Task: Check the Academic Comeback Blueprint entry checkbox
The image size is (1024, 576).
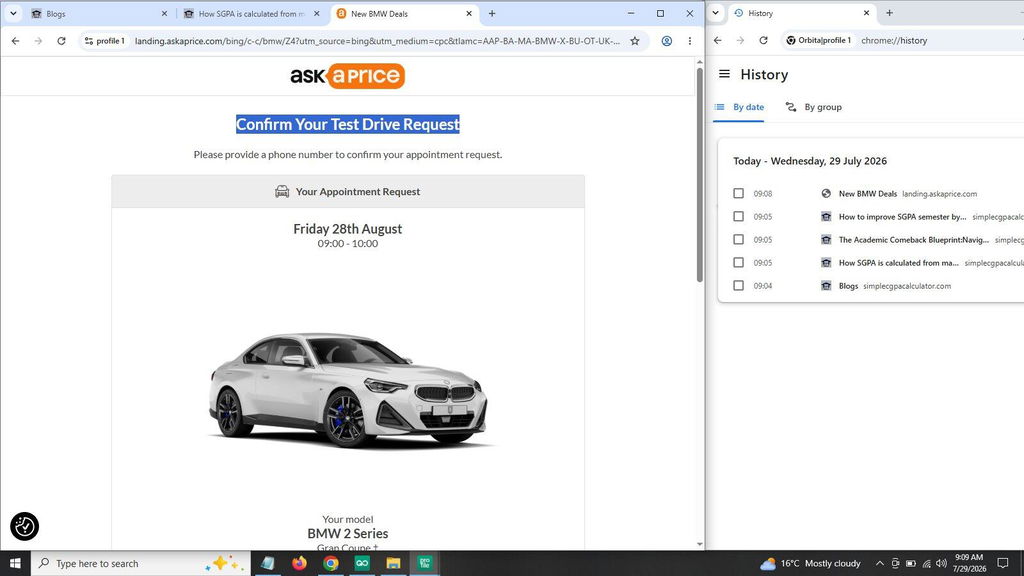Action: (x=738, y=240)
